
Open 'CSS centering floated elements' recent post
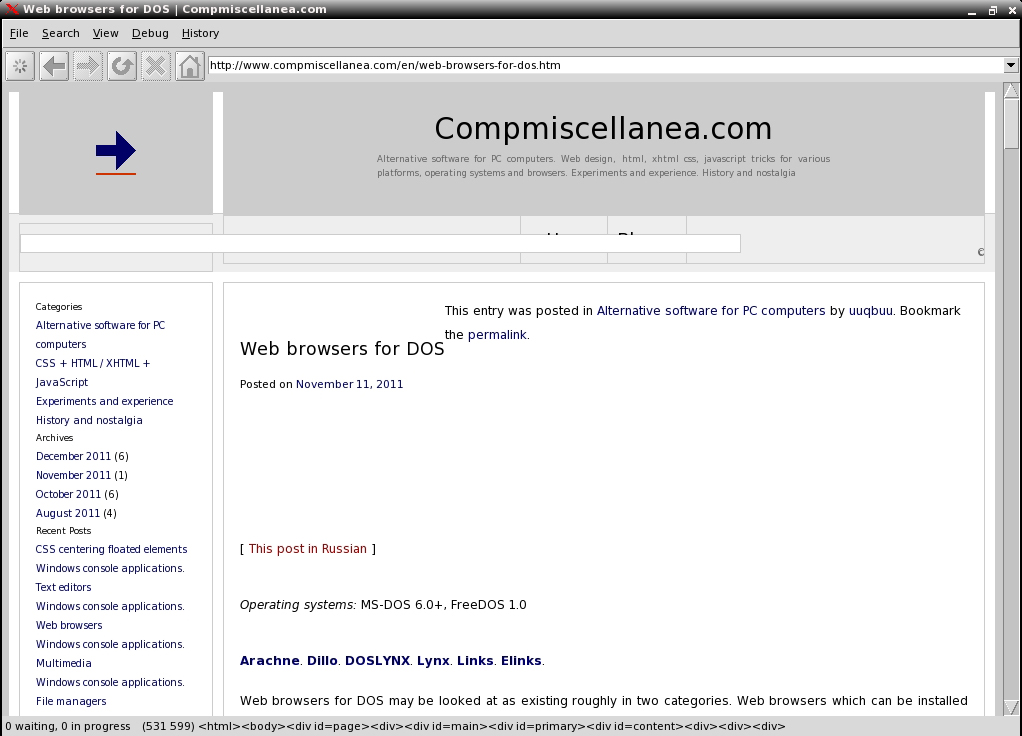click(111, 549)
